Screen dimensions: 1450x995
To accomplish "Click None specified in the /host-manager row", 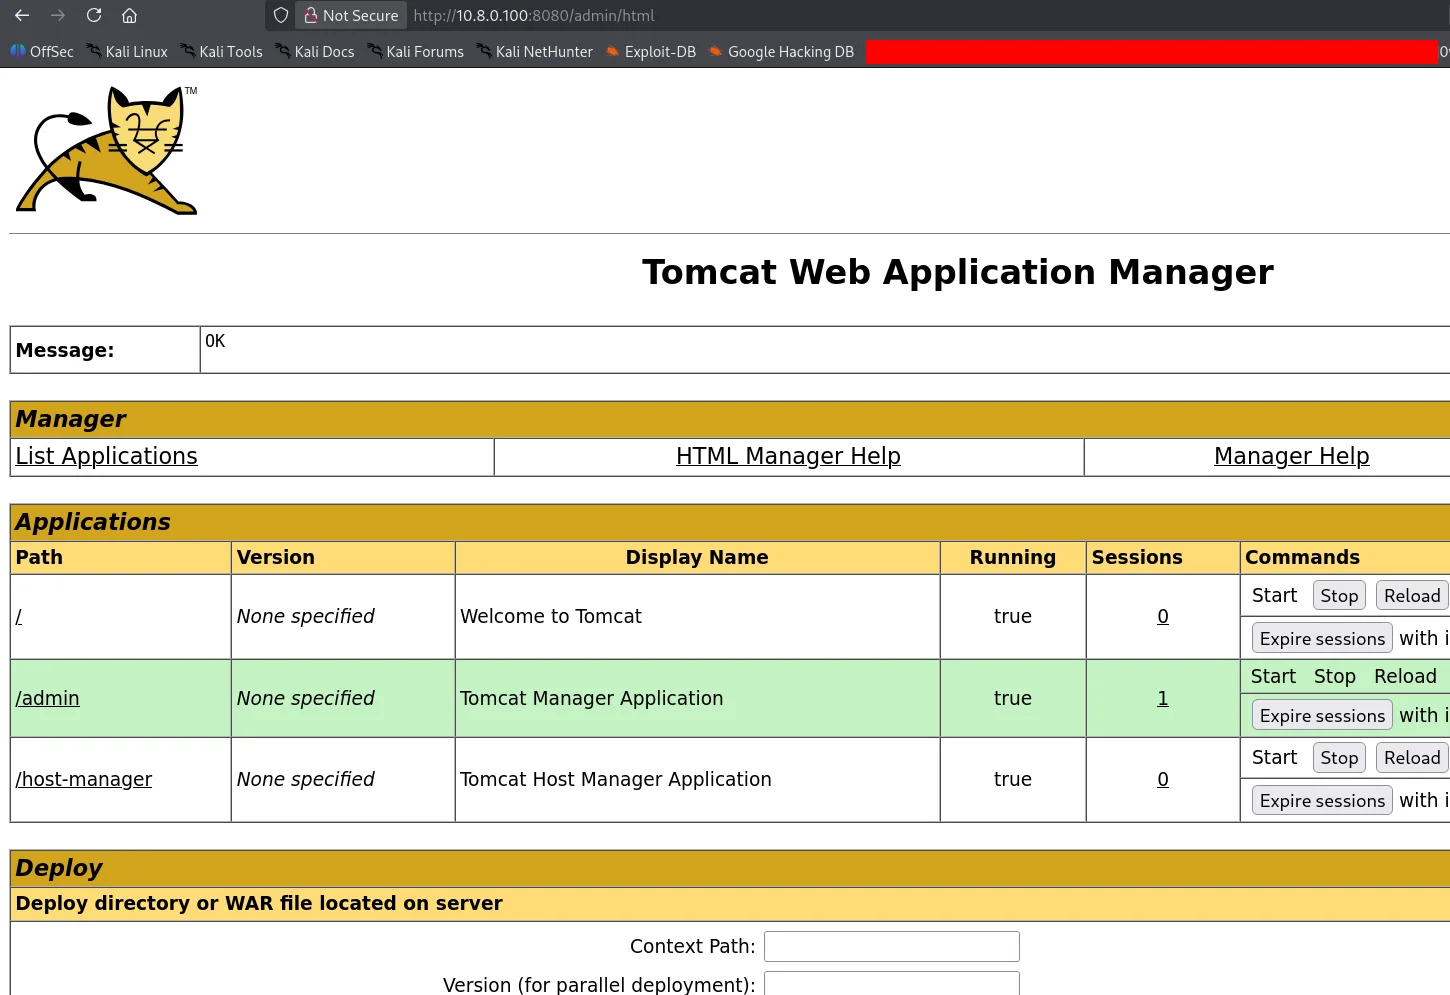I will 306,779.
